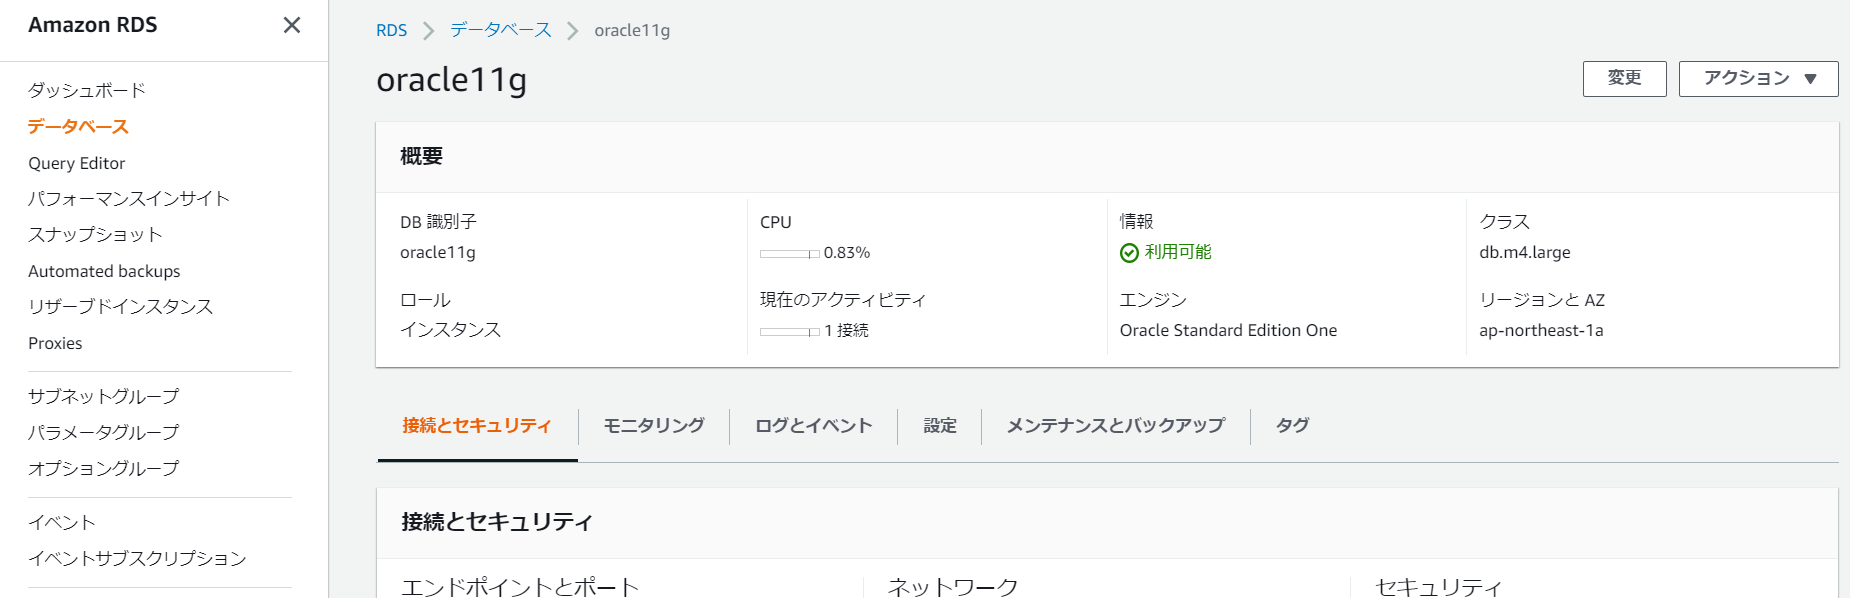Image resolution: width=1850 pixels, height=598 pixels.
Task: Select データベース in the sidebar navigation
Action: pyautogui.click(x=78, y=127)
